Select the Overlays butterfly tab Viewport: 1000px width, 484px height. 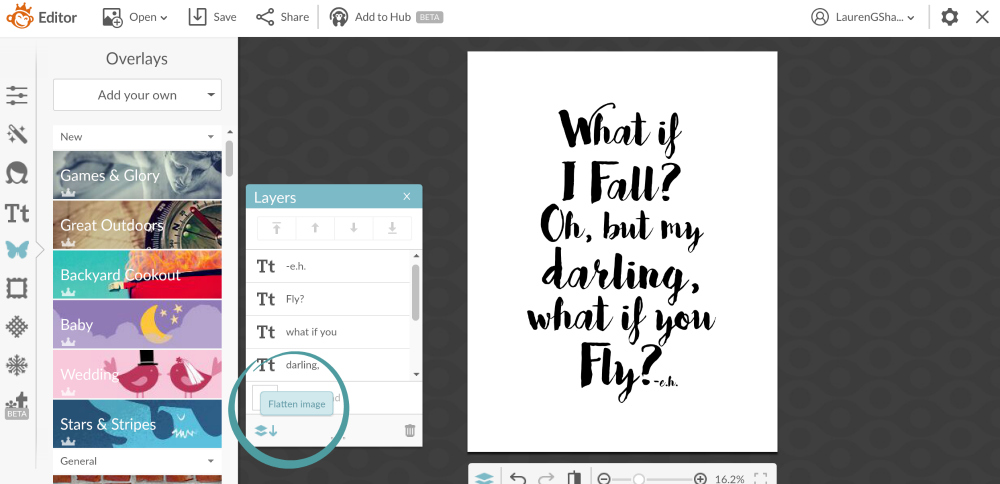pos(17,249)
